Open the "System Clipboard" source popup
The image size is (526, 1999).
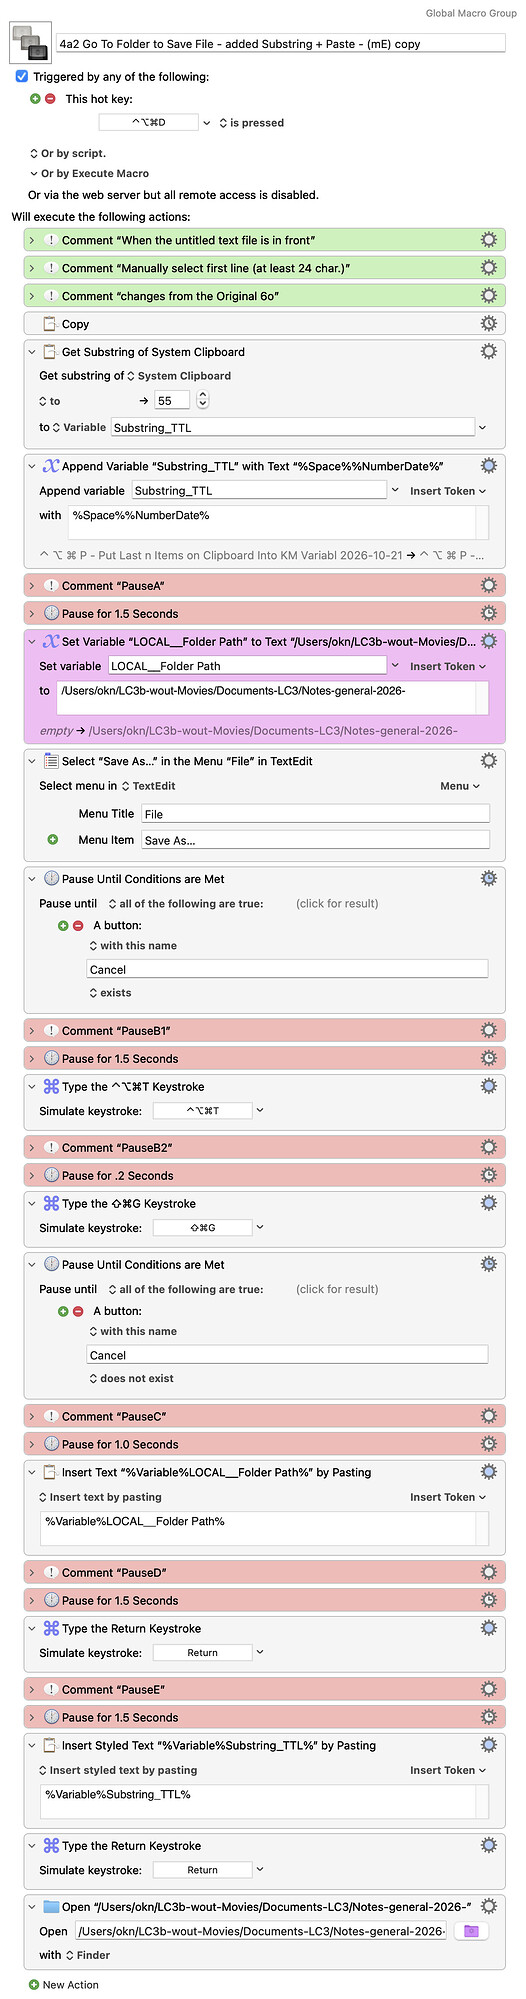[x=179, y=377]
